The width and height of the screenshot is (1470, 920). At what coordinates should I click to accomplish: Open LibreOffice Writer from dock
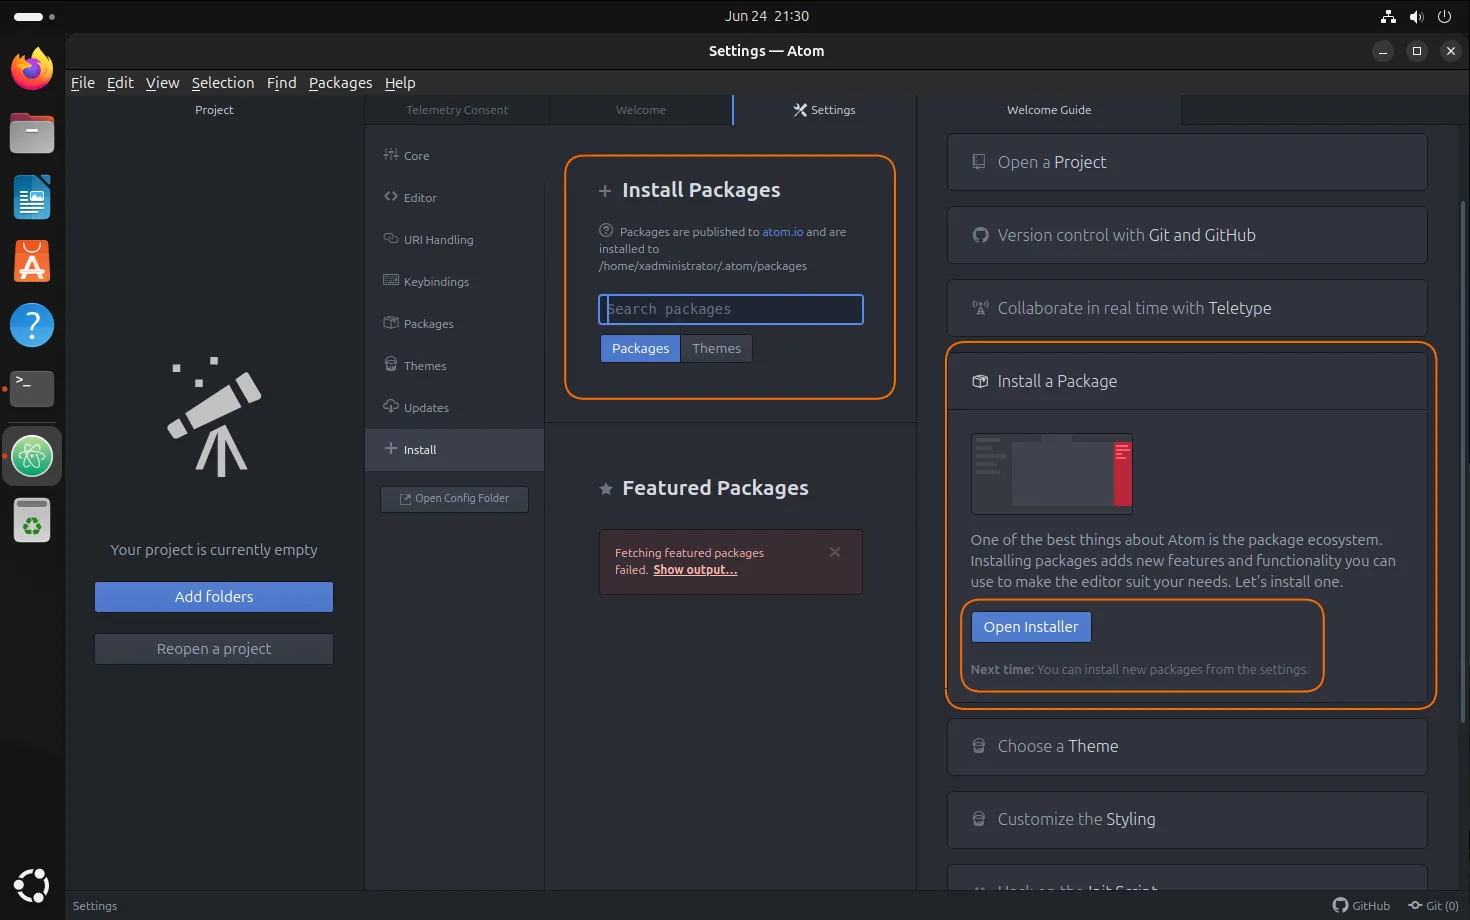coord(32,197)
